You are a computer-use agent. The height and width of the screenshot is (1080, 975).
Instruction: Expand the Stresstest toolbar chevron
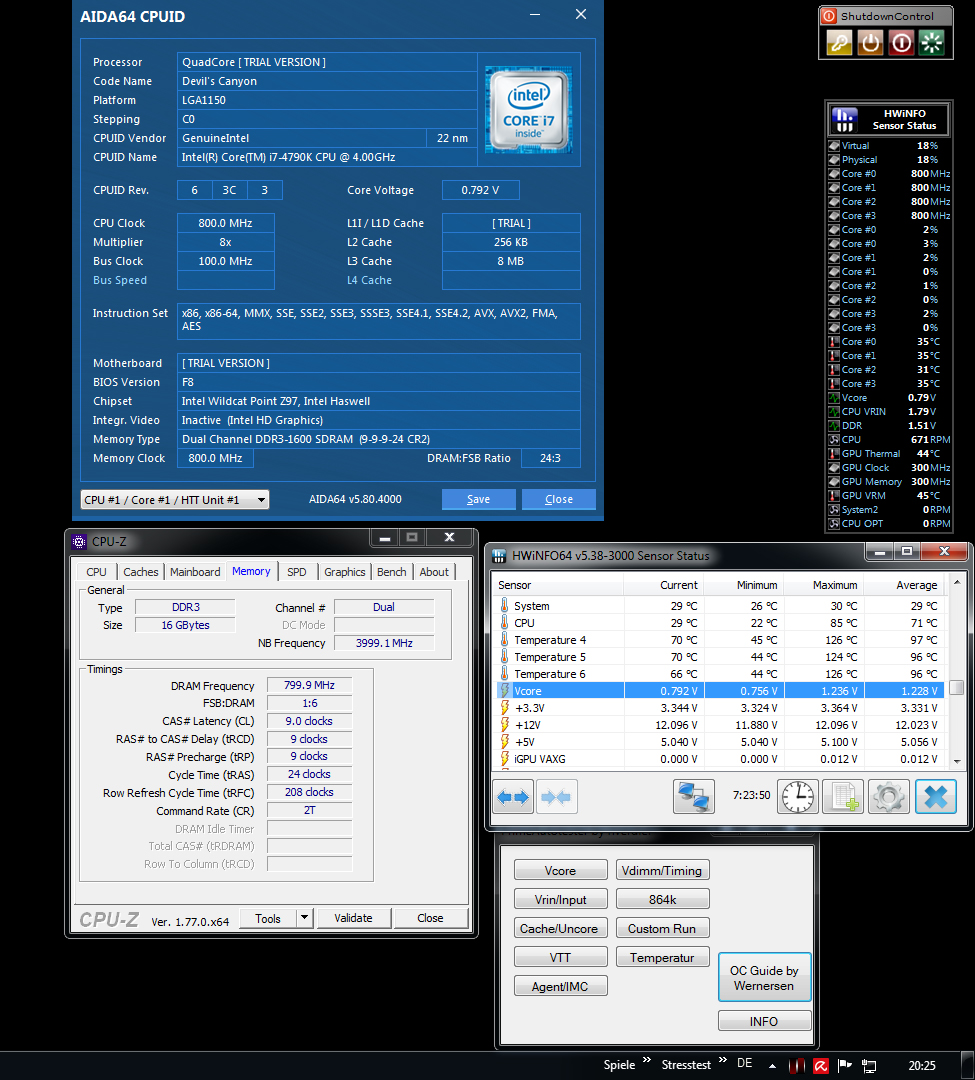[722, 1060]
